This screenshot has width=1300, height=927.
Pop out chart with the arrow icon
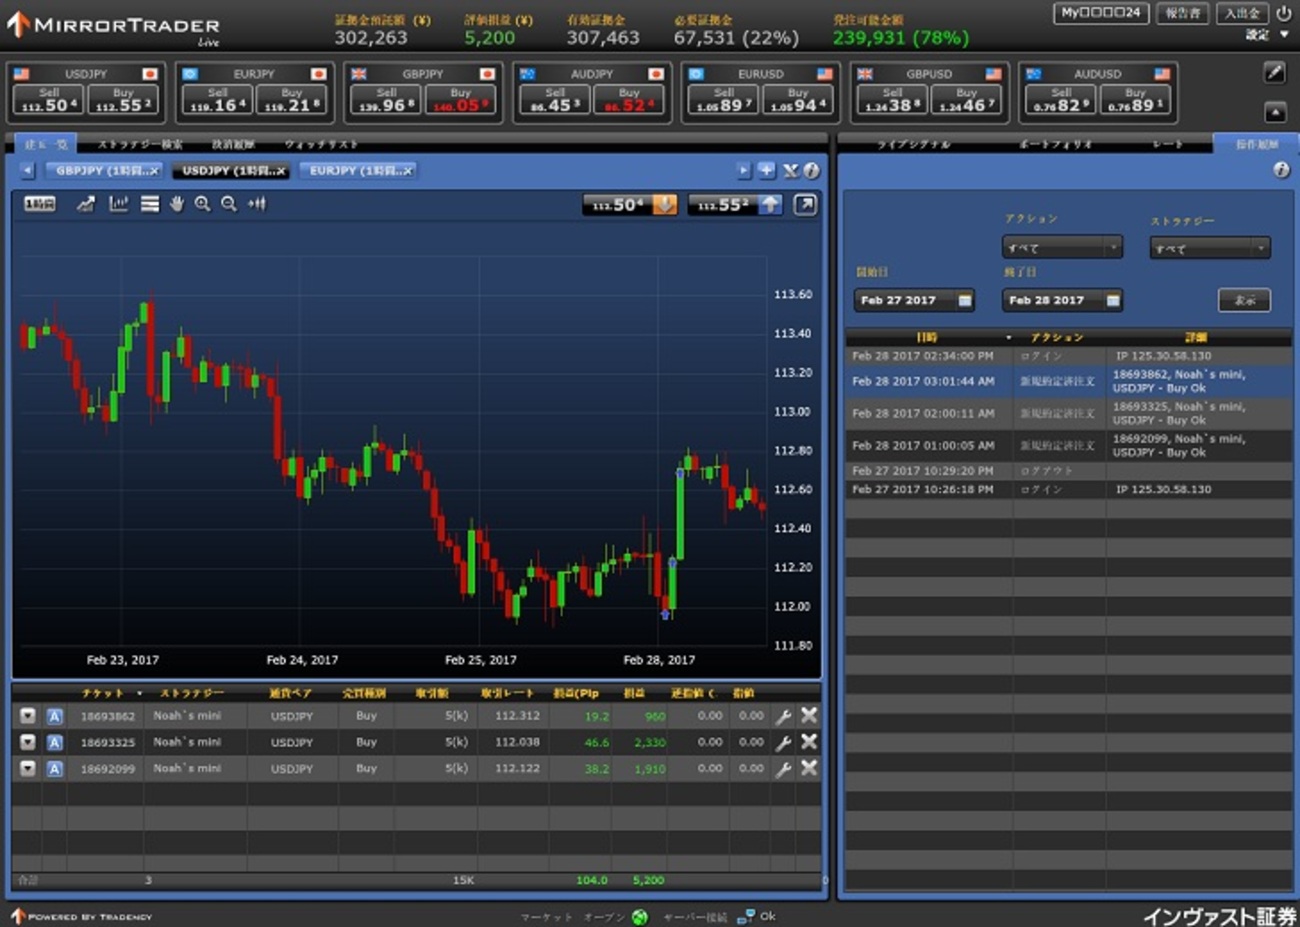(805, 204)
